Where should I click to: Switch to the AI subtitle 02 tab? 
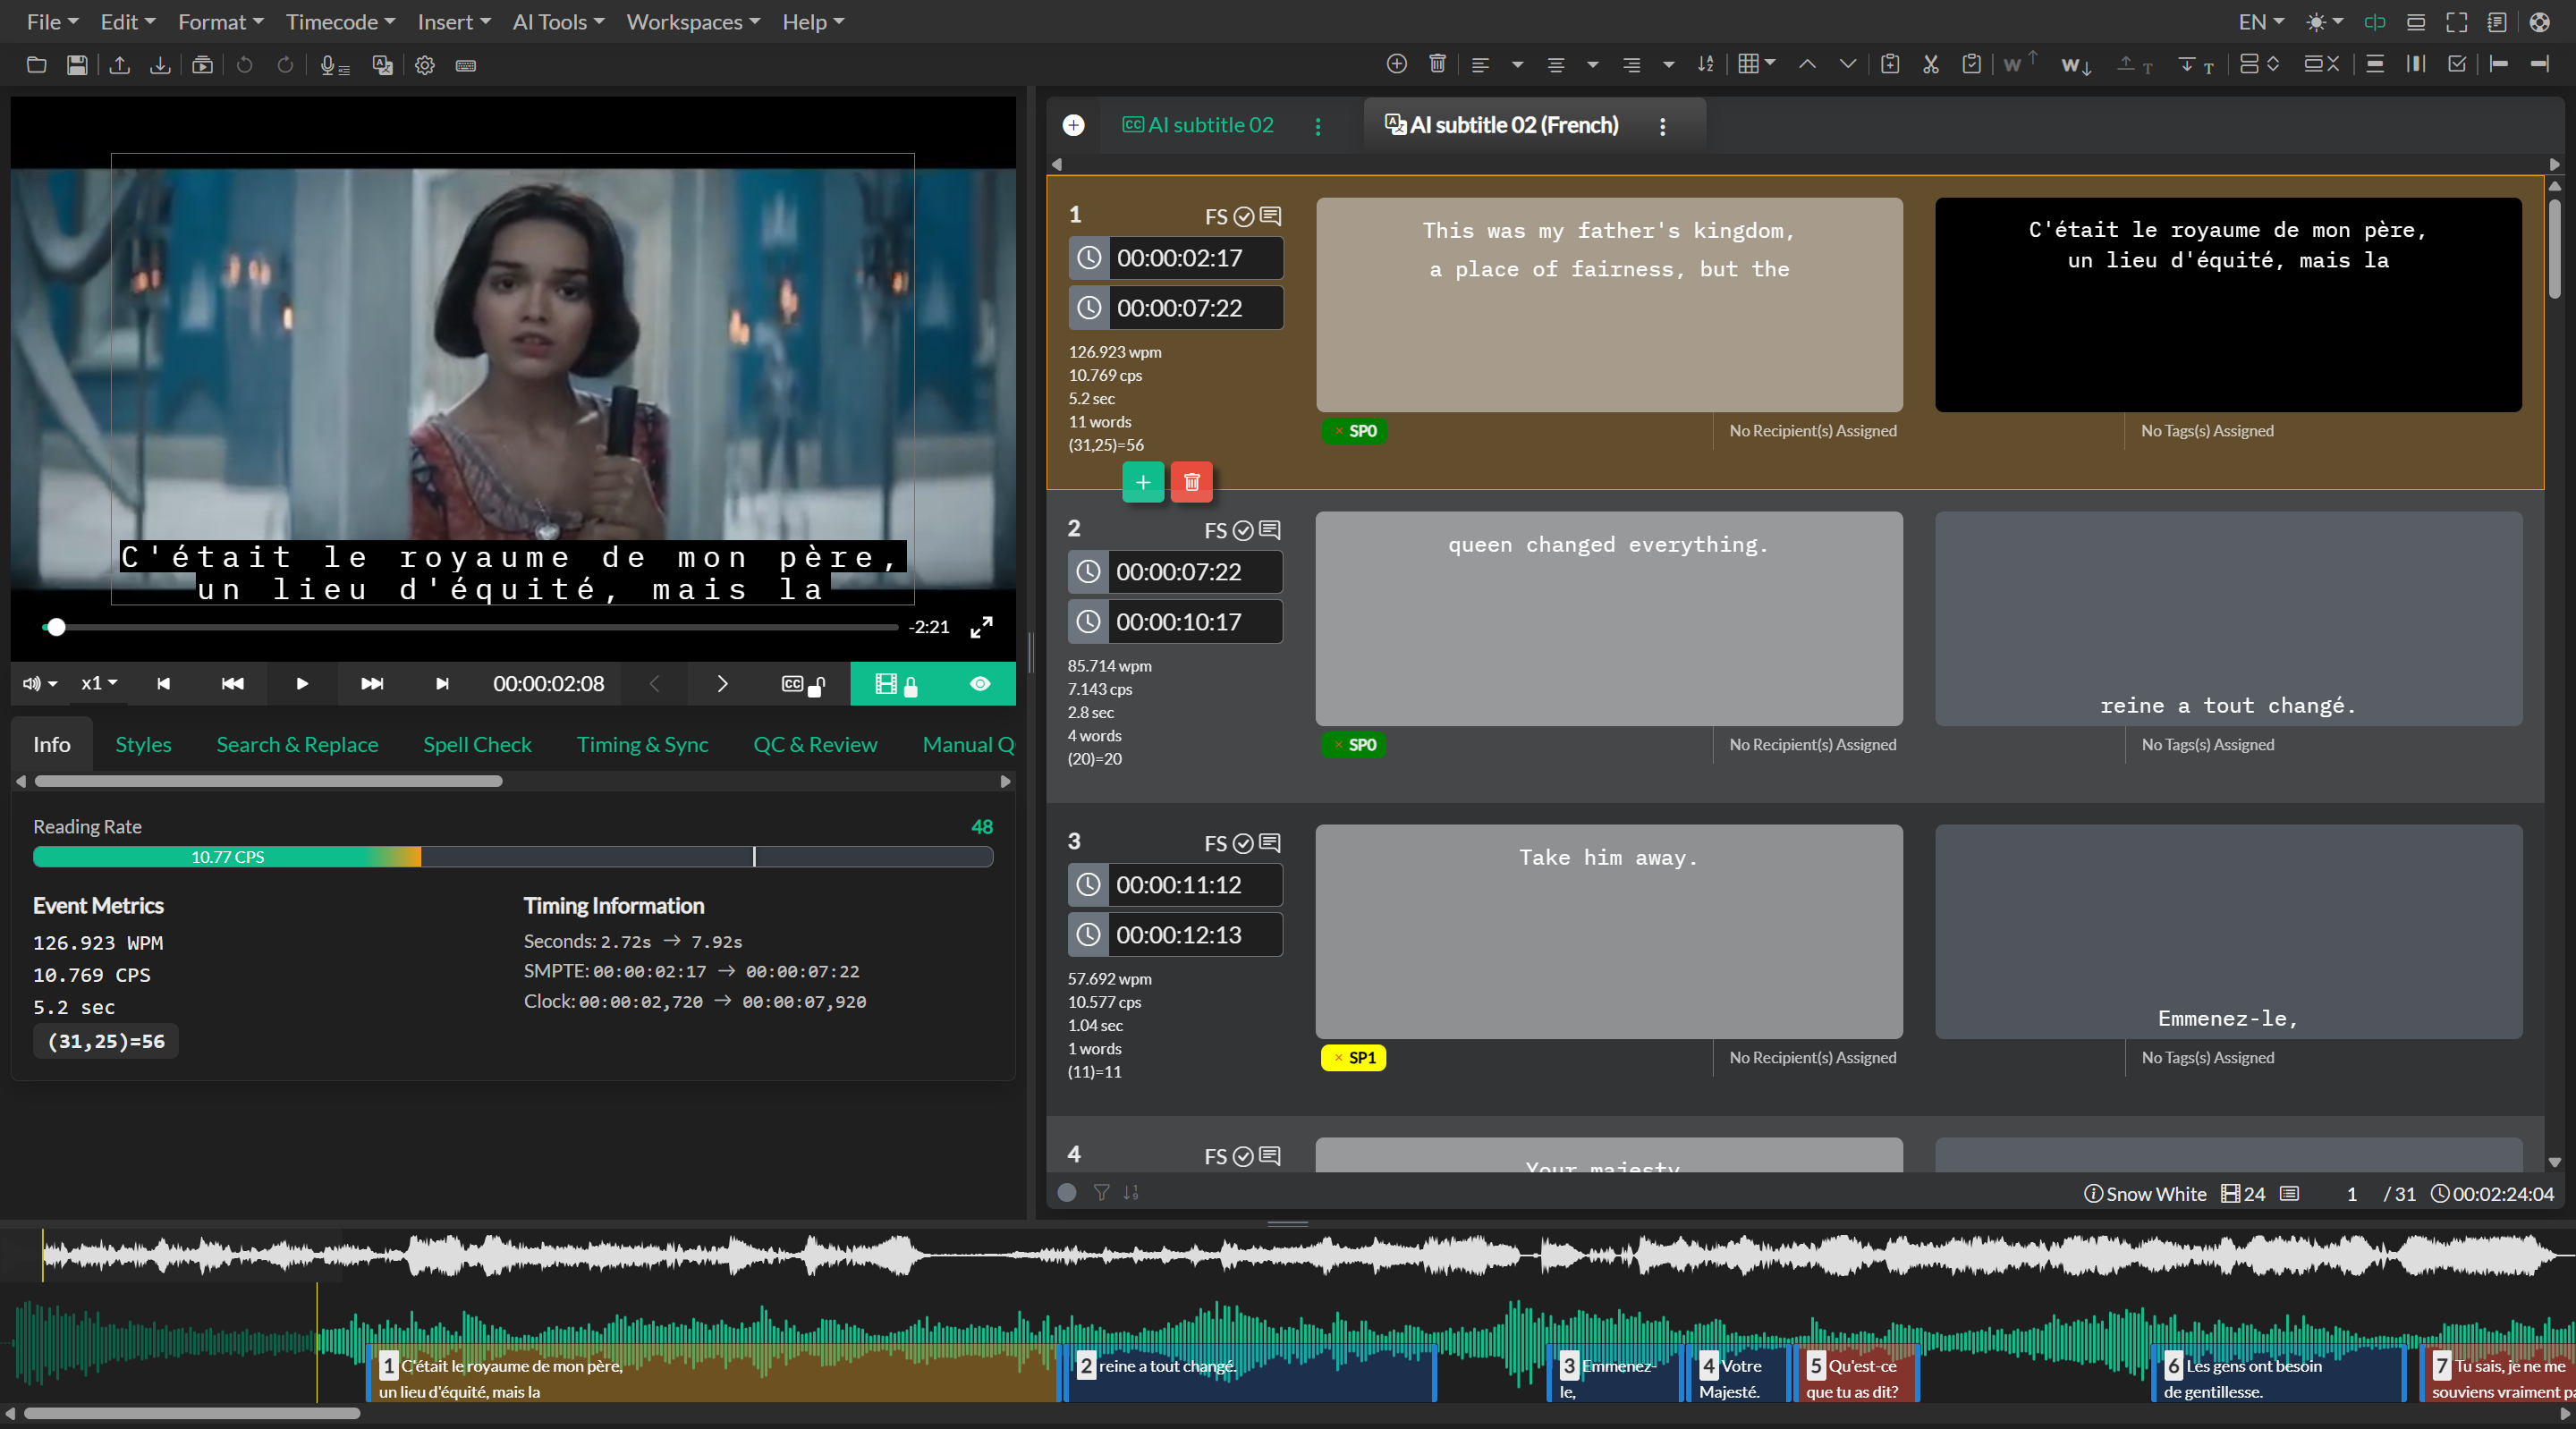pyautogui.click(x=1198, y=125)
